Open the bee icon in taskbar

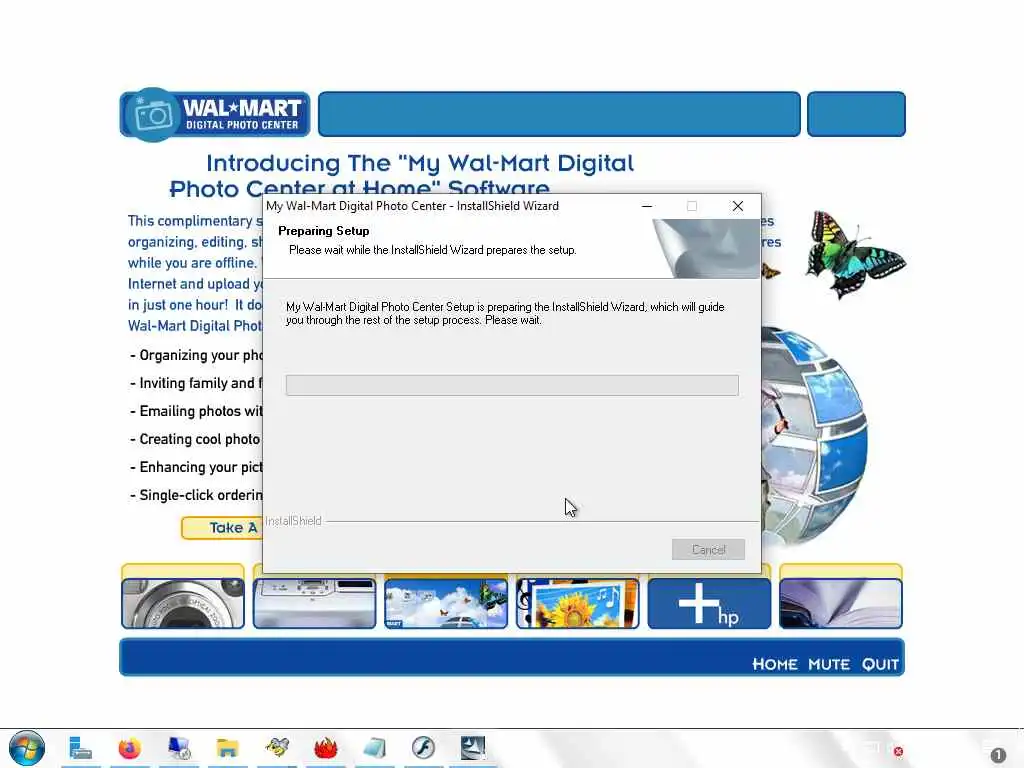[277, 748]
